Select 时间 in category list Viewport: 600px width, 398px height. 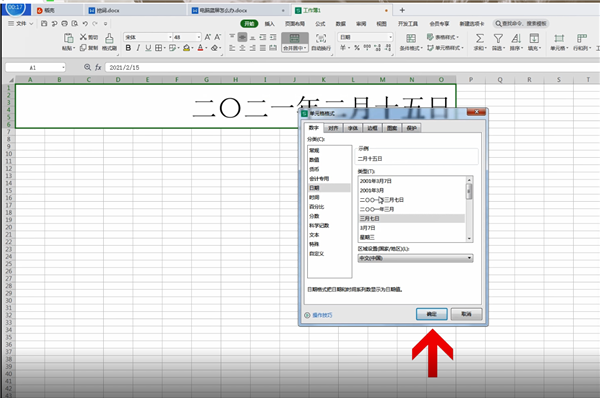(329, 197)
